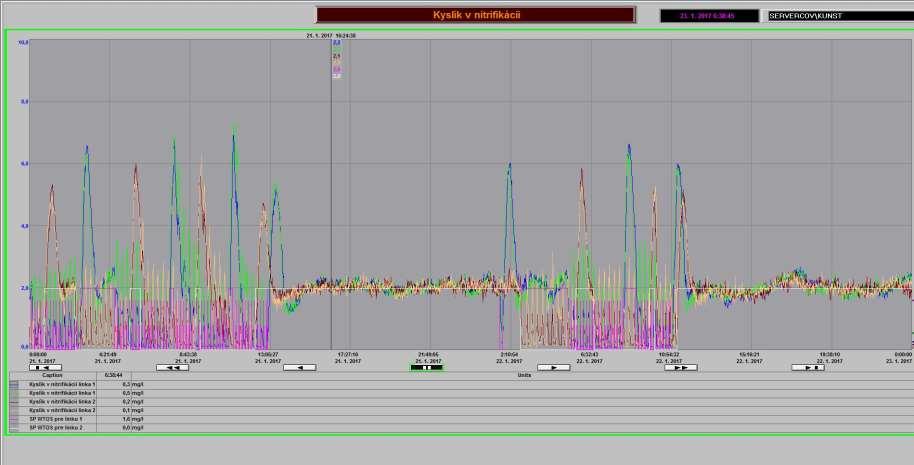Click color swatch of the 0,3 mg/l row
The width and height of the screenshot is (914, 465).
(x=14, y=385)
